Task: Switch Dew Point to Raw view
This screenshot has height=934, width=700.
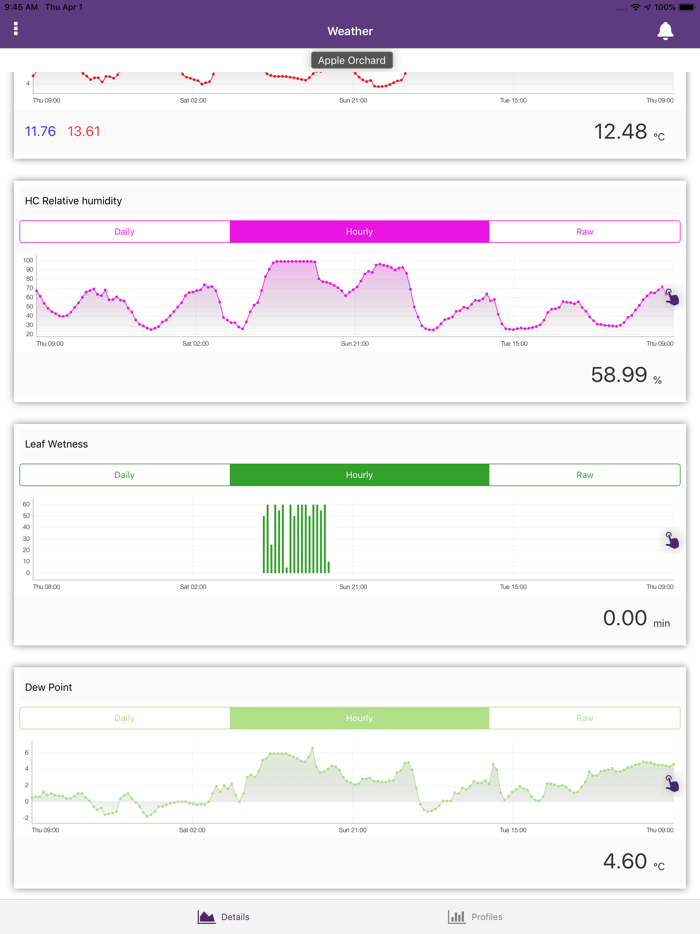Action: click(x=584, y=718)
